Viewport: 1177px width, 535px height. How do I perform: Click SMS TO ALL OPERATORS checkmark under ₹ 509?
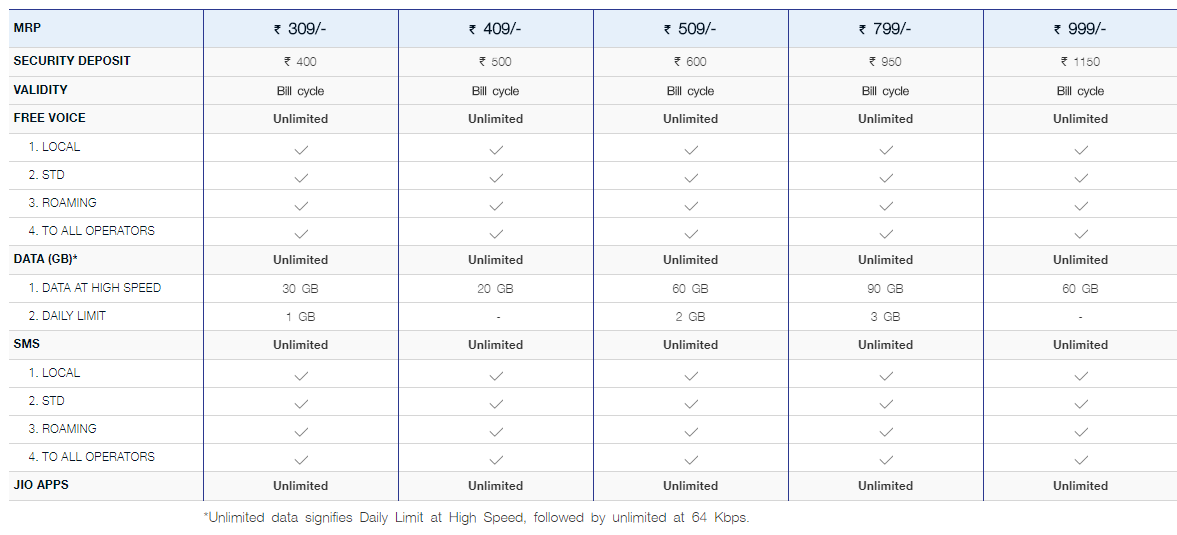pyautogui.click(x=691, y=460)
